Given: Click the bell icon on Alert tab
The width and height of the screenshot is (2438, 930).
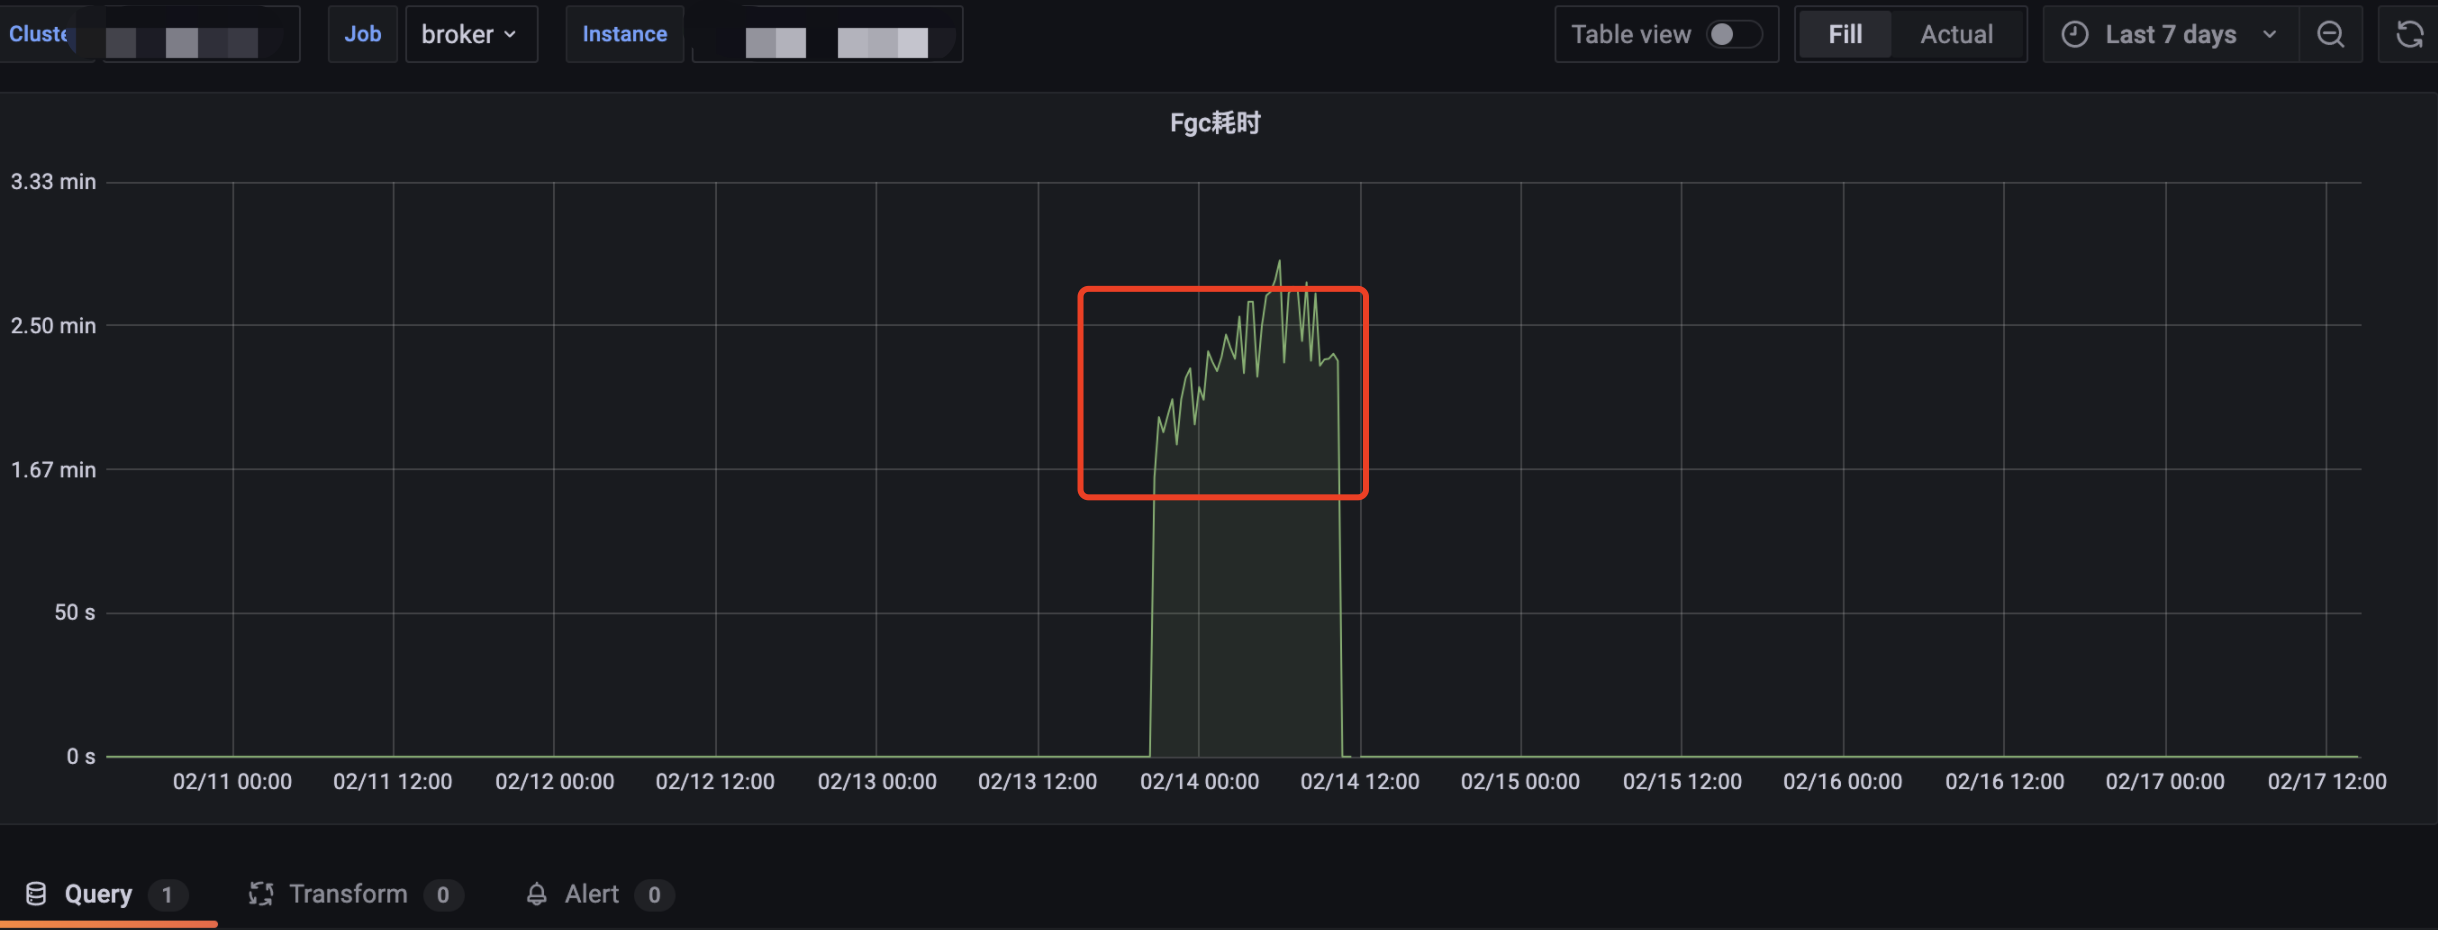Looking at the screenshot, I should click(x=537, y=894).
